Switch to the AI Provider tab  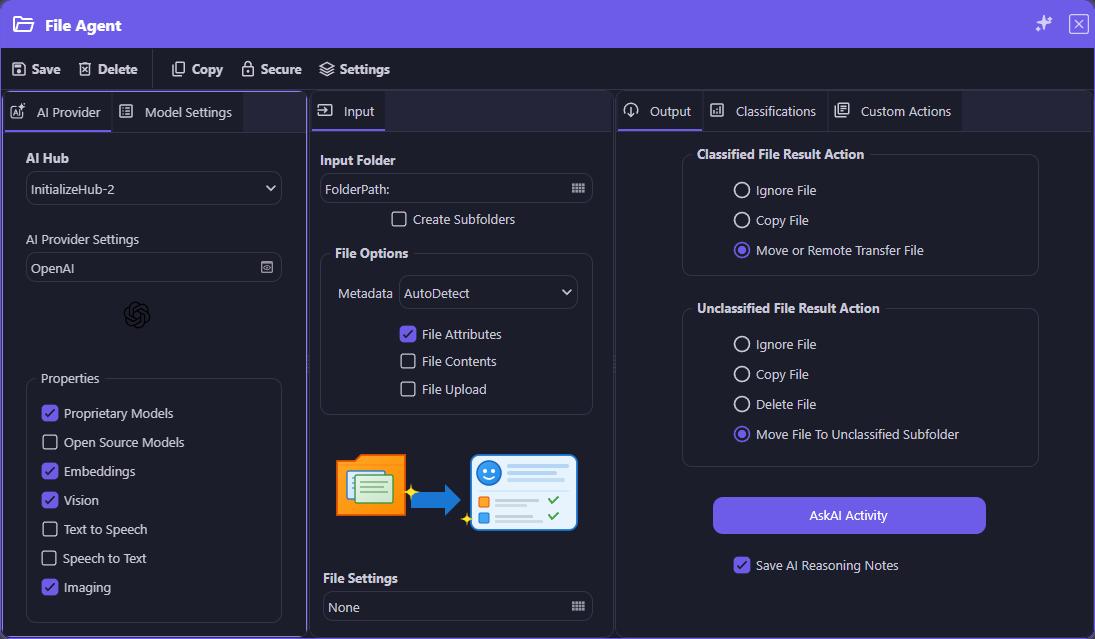click(x=58, y=112)
